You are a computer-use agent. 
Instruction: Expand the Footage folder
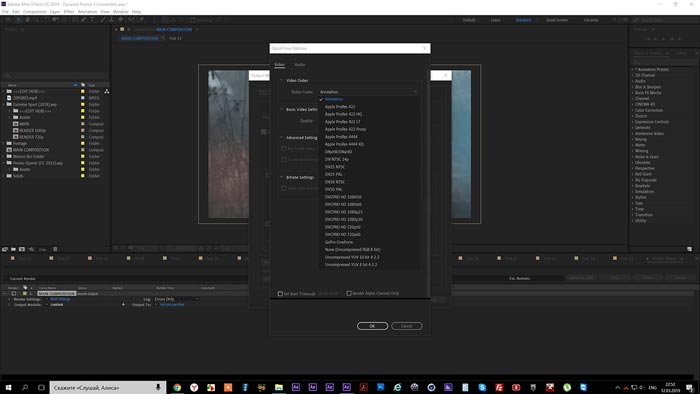[x=4, y=144]
